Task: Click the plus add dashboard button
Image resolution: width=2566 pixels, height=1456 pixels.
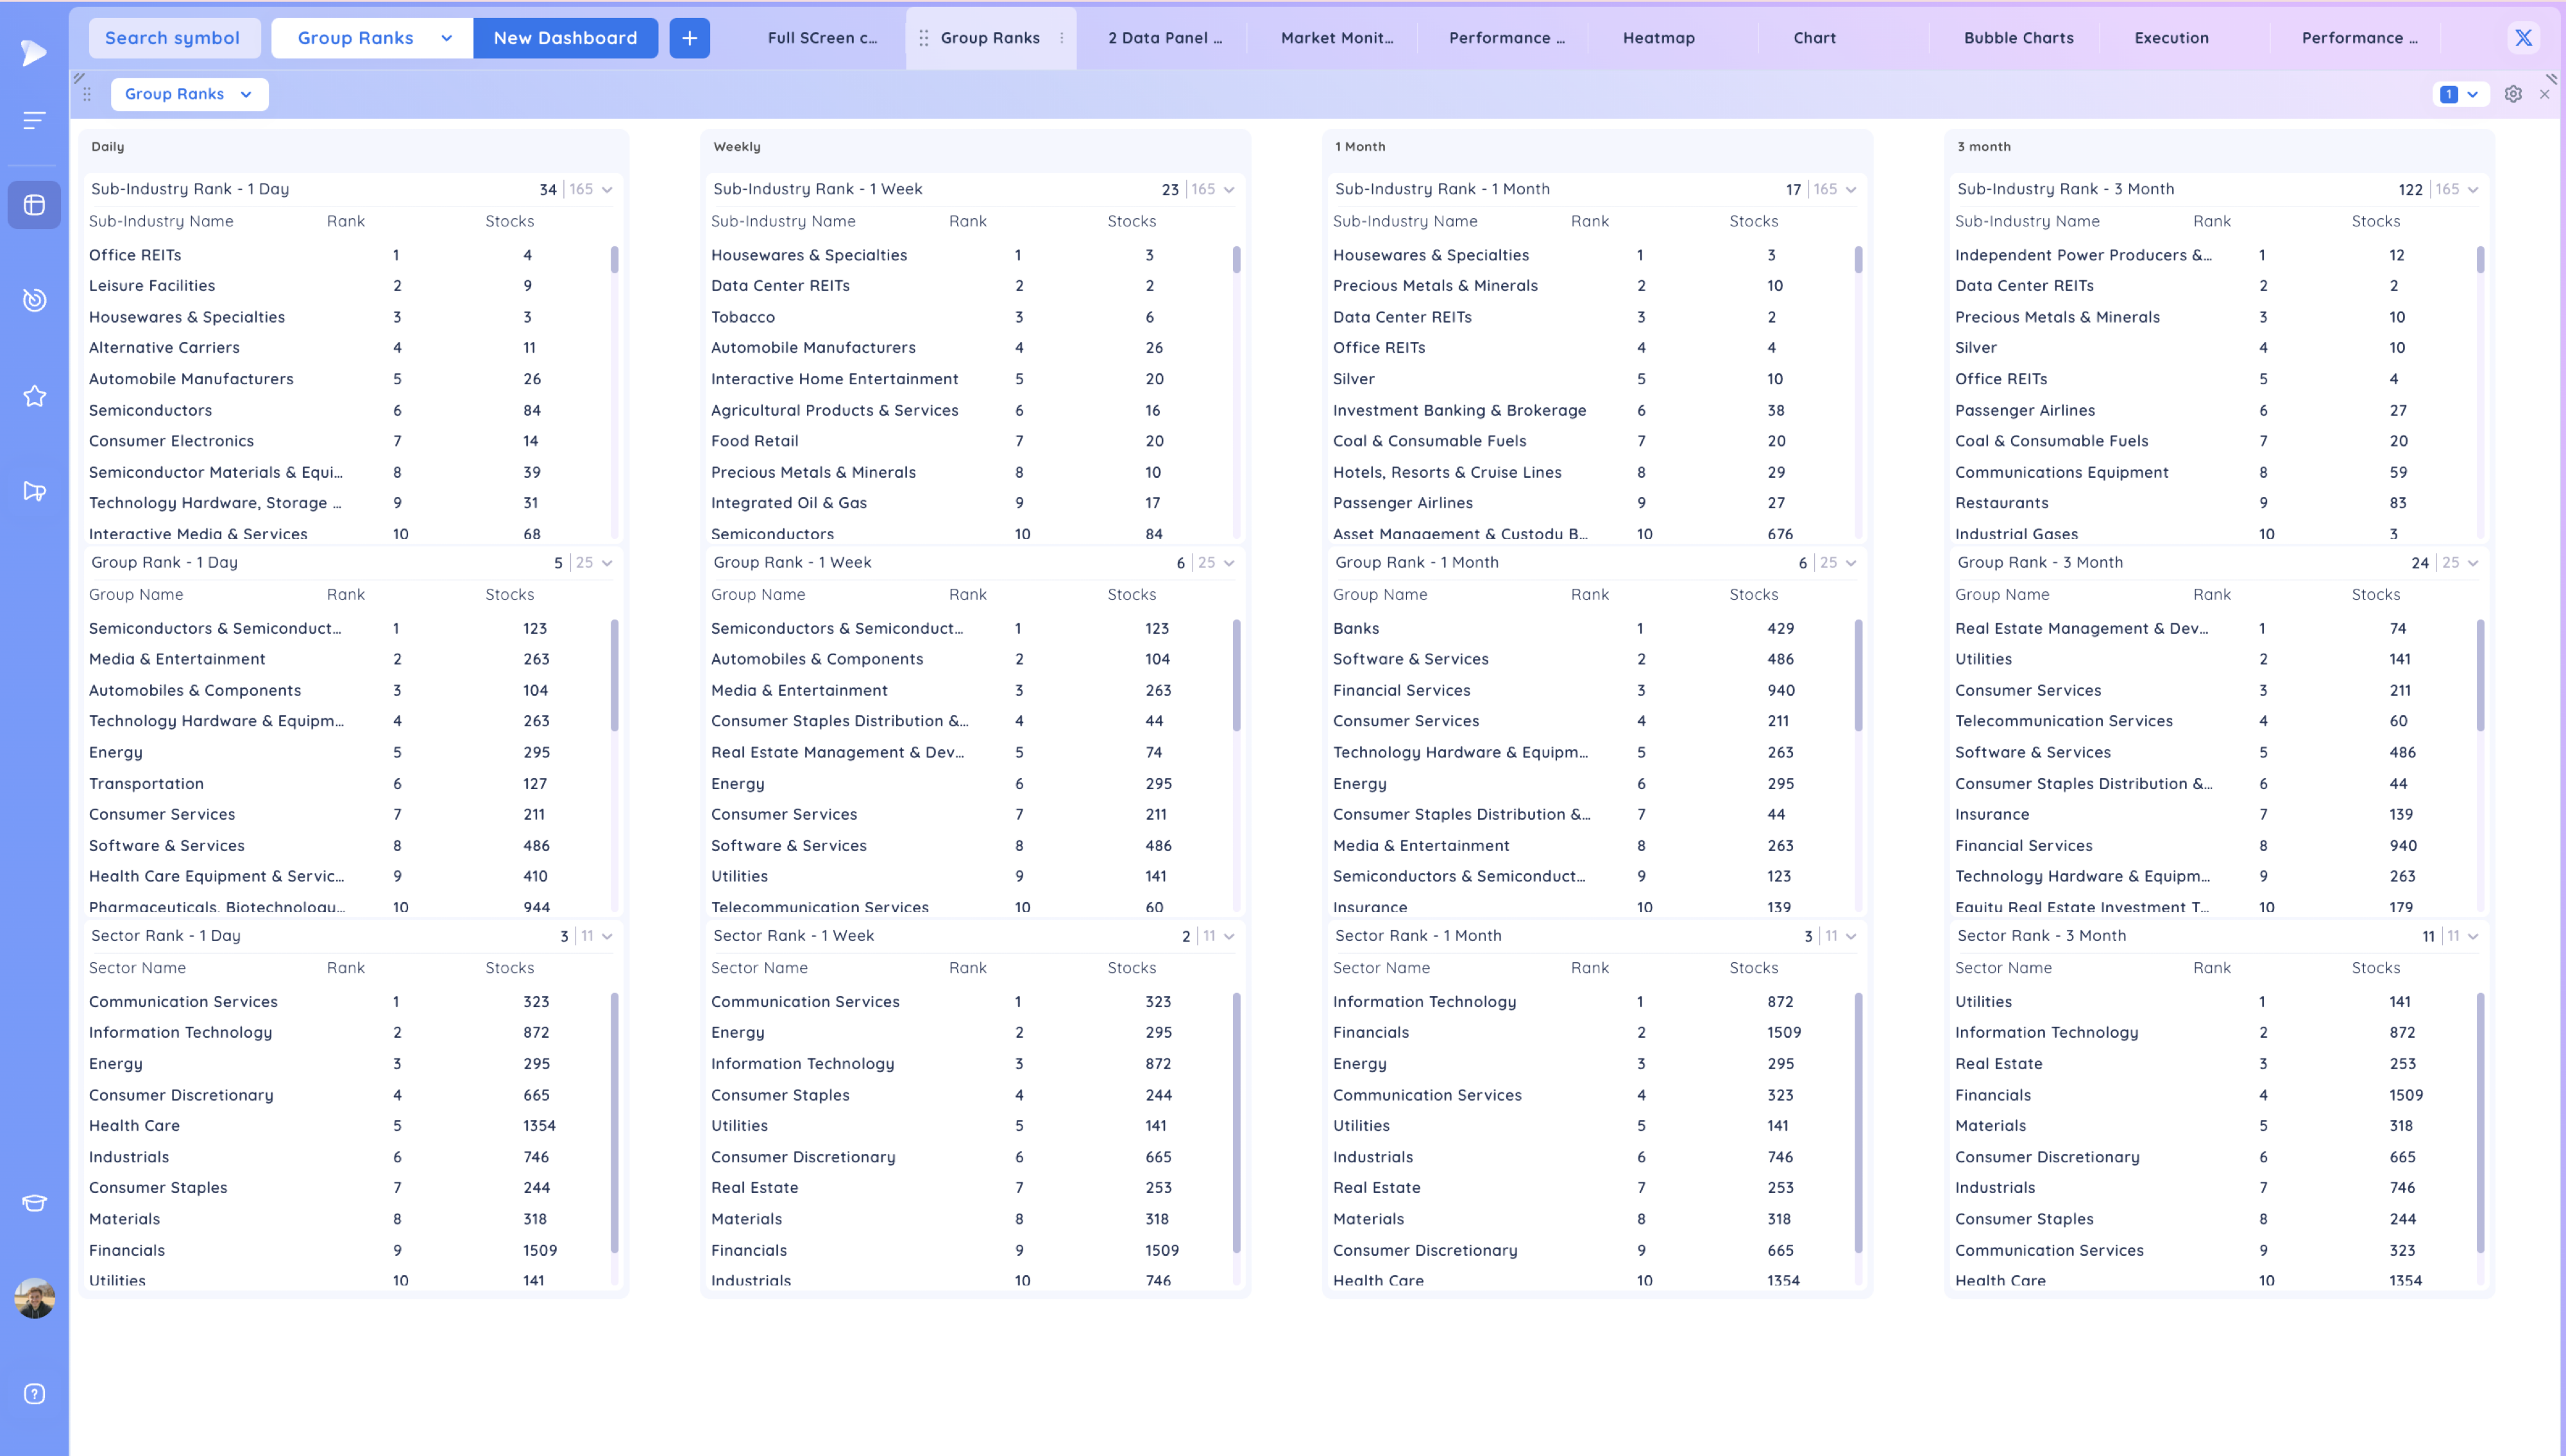Action: coord(689,38)
